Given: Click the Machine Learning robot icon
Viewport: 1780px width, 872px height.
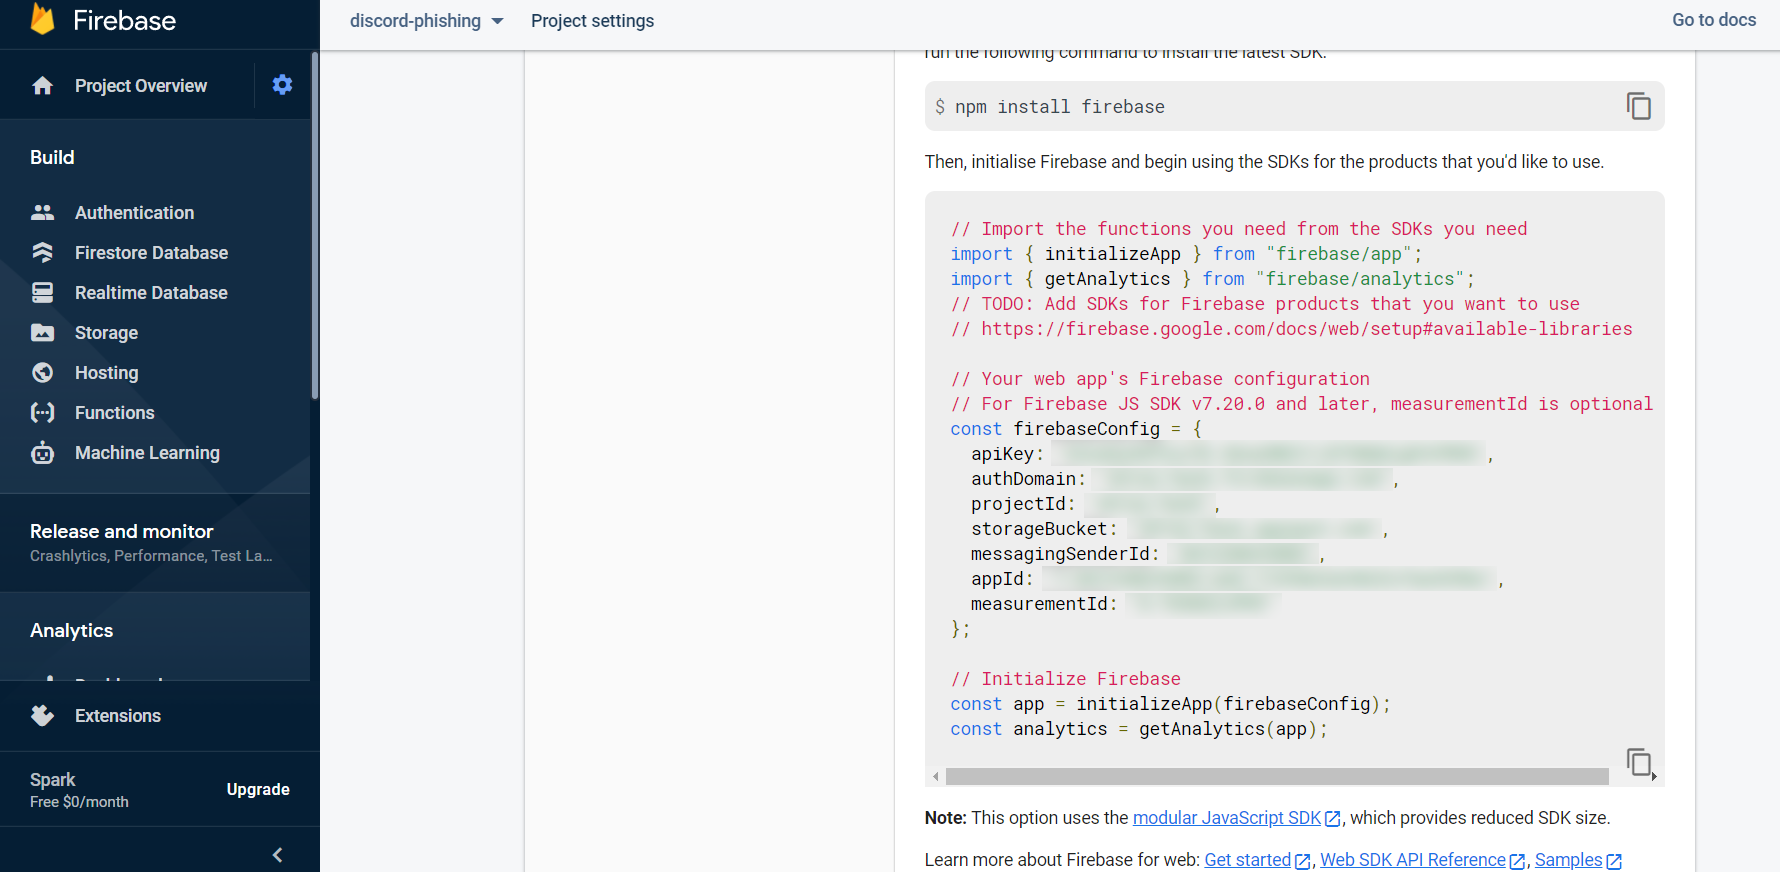Looking at the screenshot, I should (x=42, y=452).
